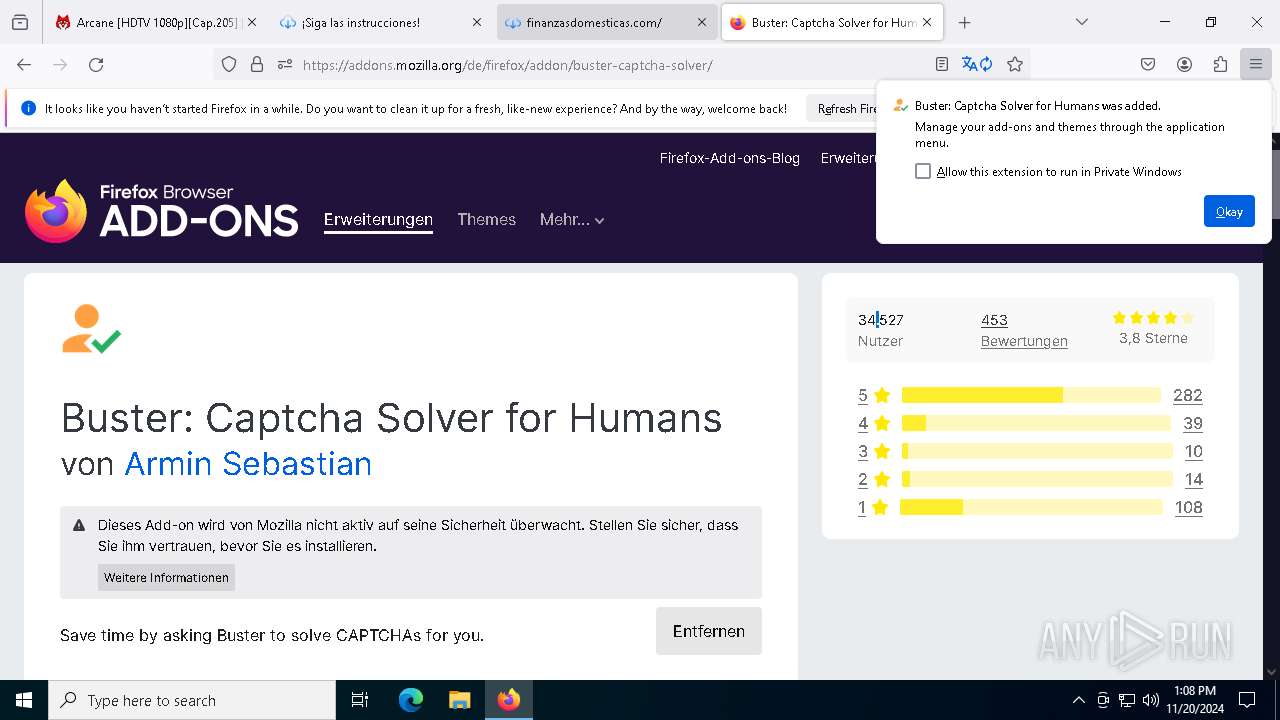Click Okay in extension added popup
This screenshot has width=1280, height=720.
point(1229,211)
